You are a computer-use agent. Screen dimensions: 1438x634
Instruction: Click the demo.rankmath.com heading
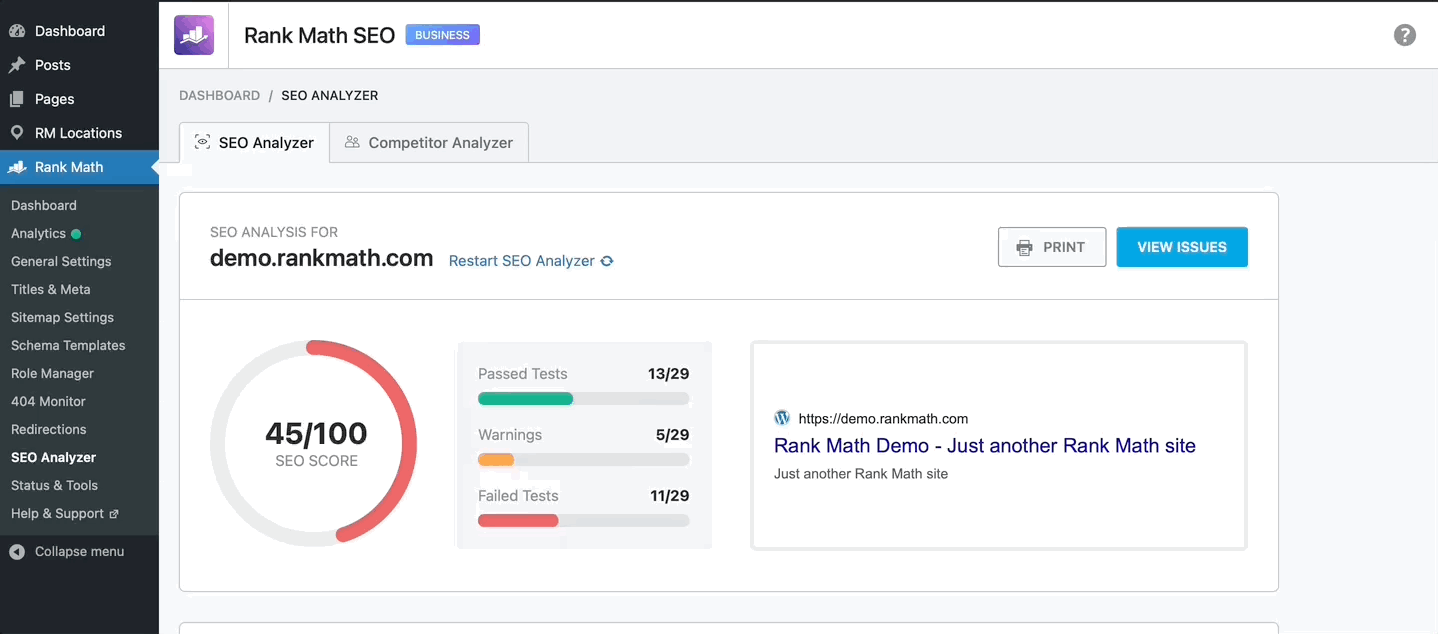(321, 259)
